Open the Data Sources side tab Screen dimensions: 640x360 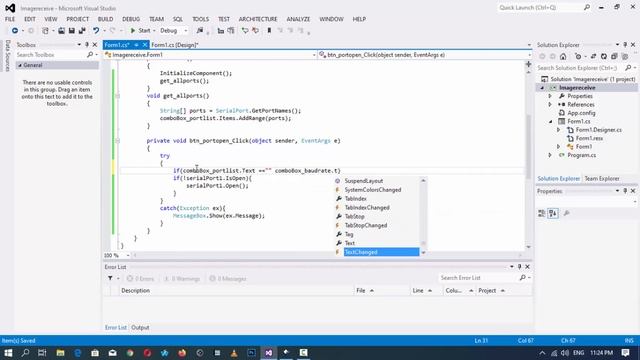coord(7,56)
